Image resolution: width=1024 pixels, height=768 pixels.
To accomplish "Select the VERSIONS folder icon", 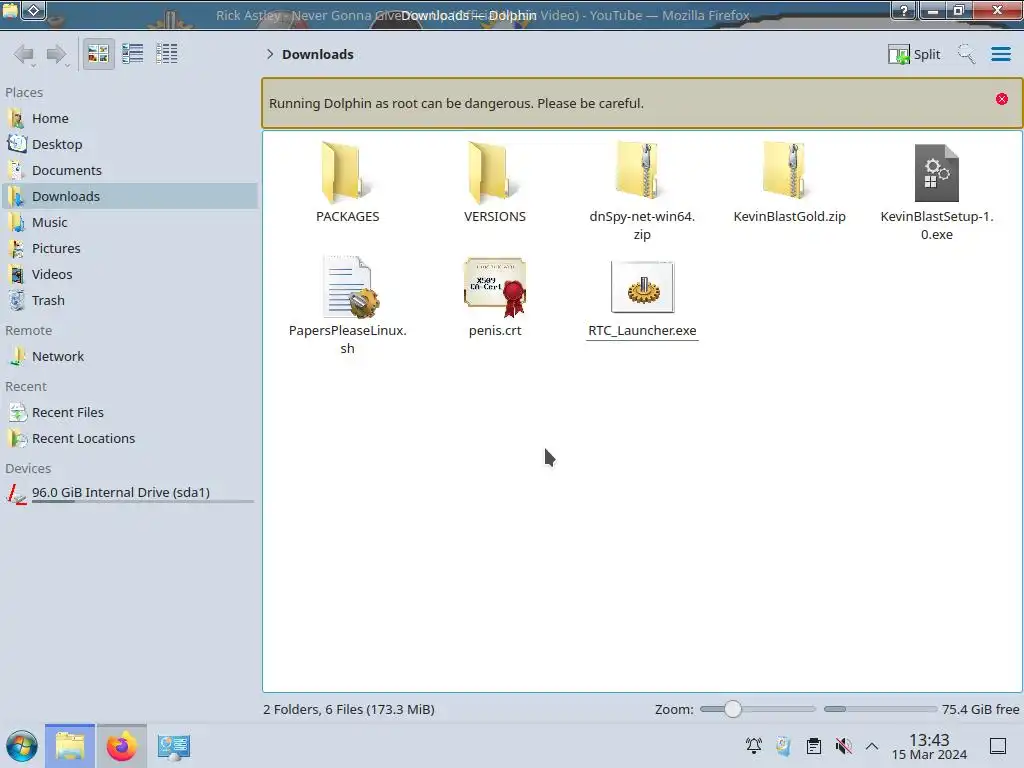I will click(494, 172).
